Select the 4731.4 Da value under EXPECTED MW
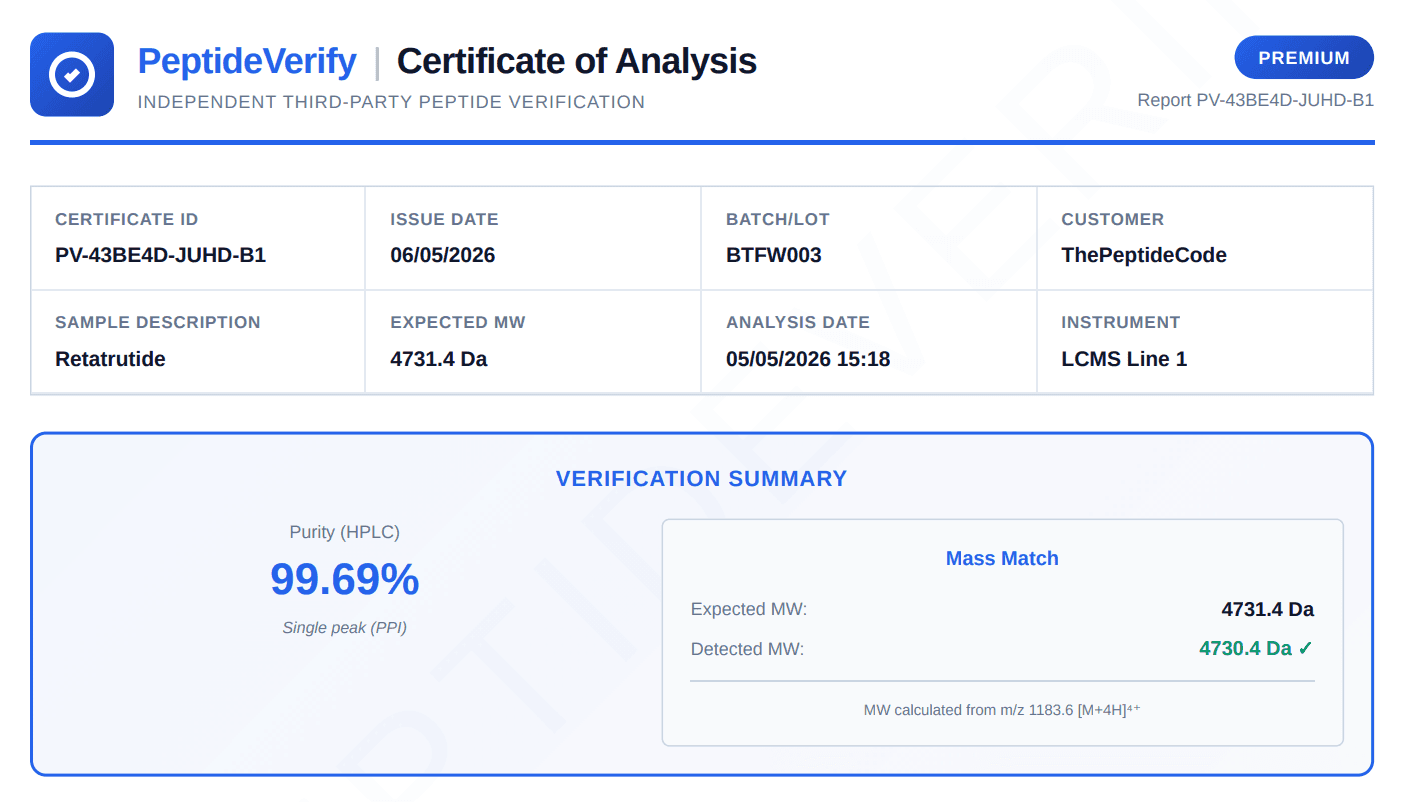The height and width of the screenshot is (802, 1407). coord(439,359)
